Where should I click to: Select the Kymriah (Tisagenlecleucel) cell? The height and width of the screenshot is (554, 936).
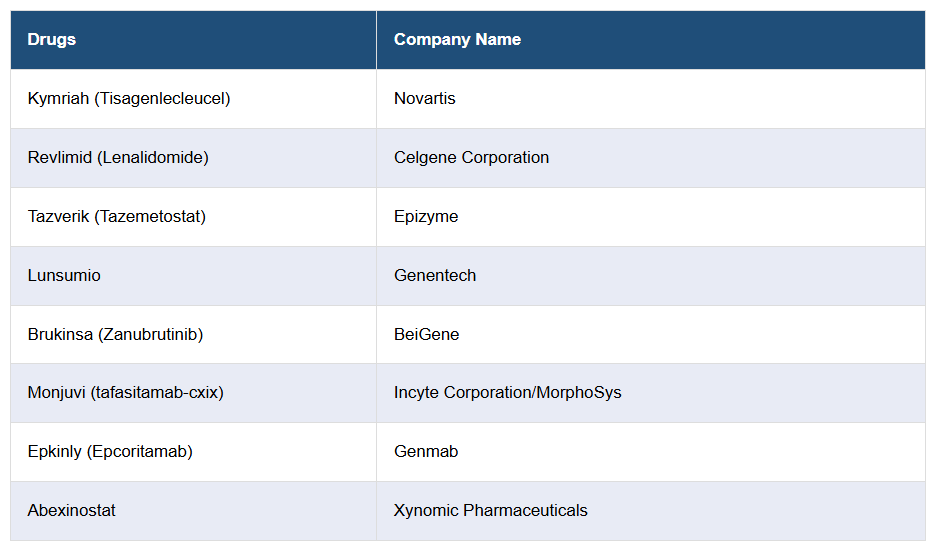coord(129,99)
